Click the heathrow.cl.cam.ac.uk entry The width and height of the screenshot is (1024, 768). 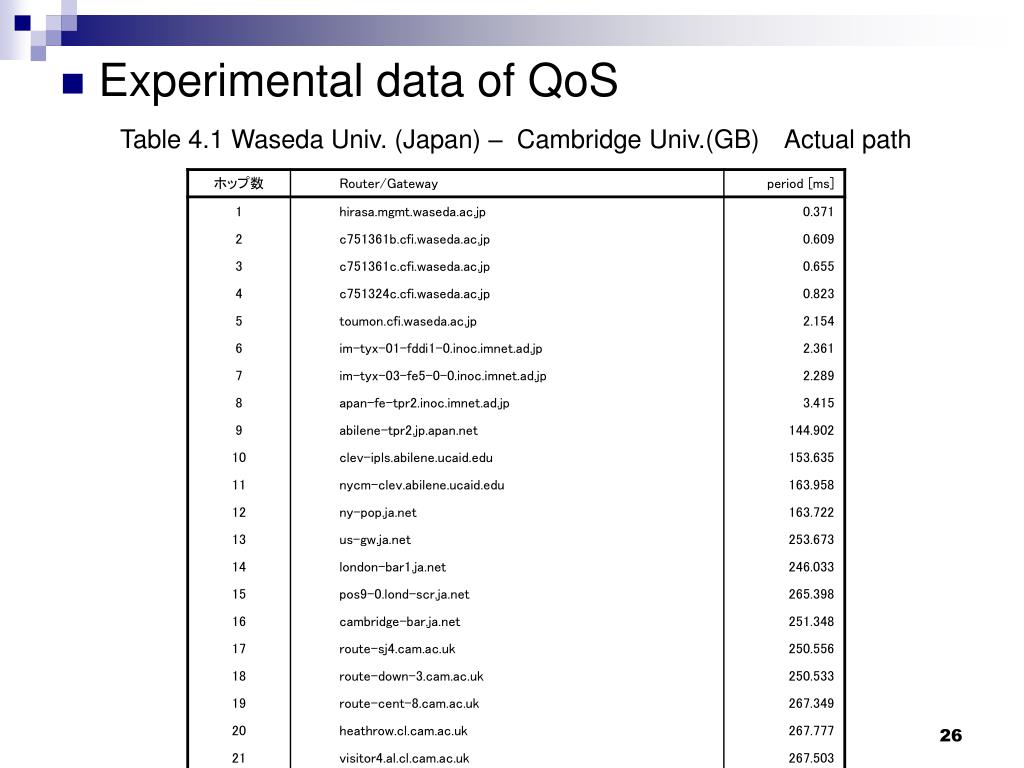click(x=403, y=731)
